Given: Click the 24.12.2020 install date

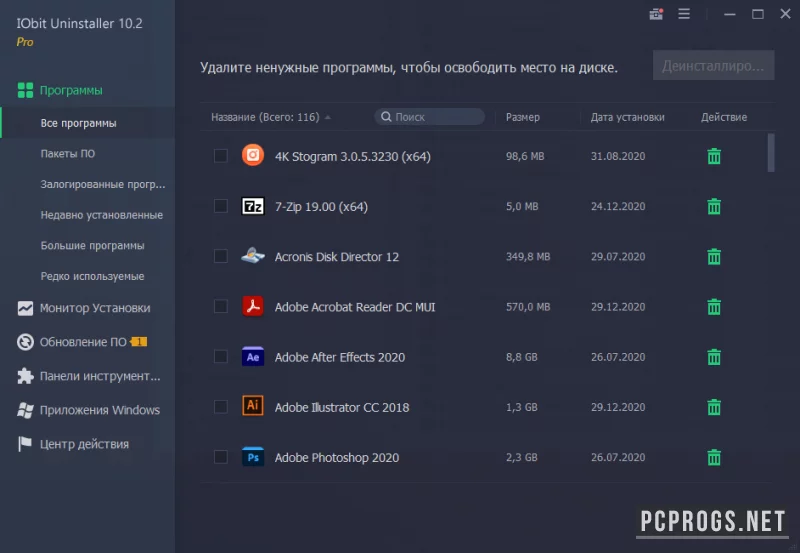Looking at the screenshot, I should tap(618, 206).
